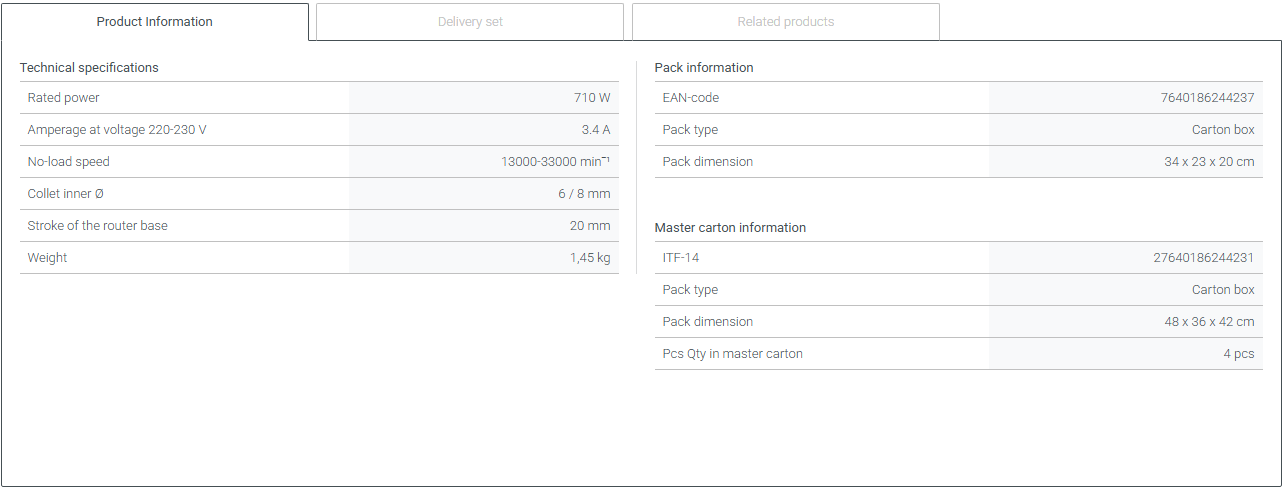Open the Related products tab
The width and height of the screenshot is (1286, 492).
click(x=785, y=22)
